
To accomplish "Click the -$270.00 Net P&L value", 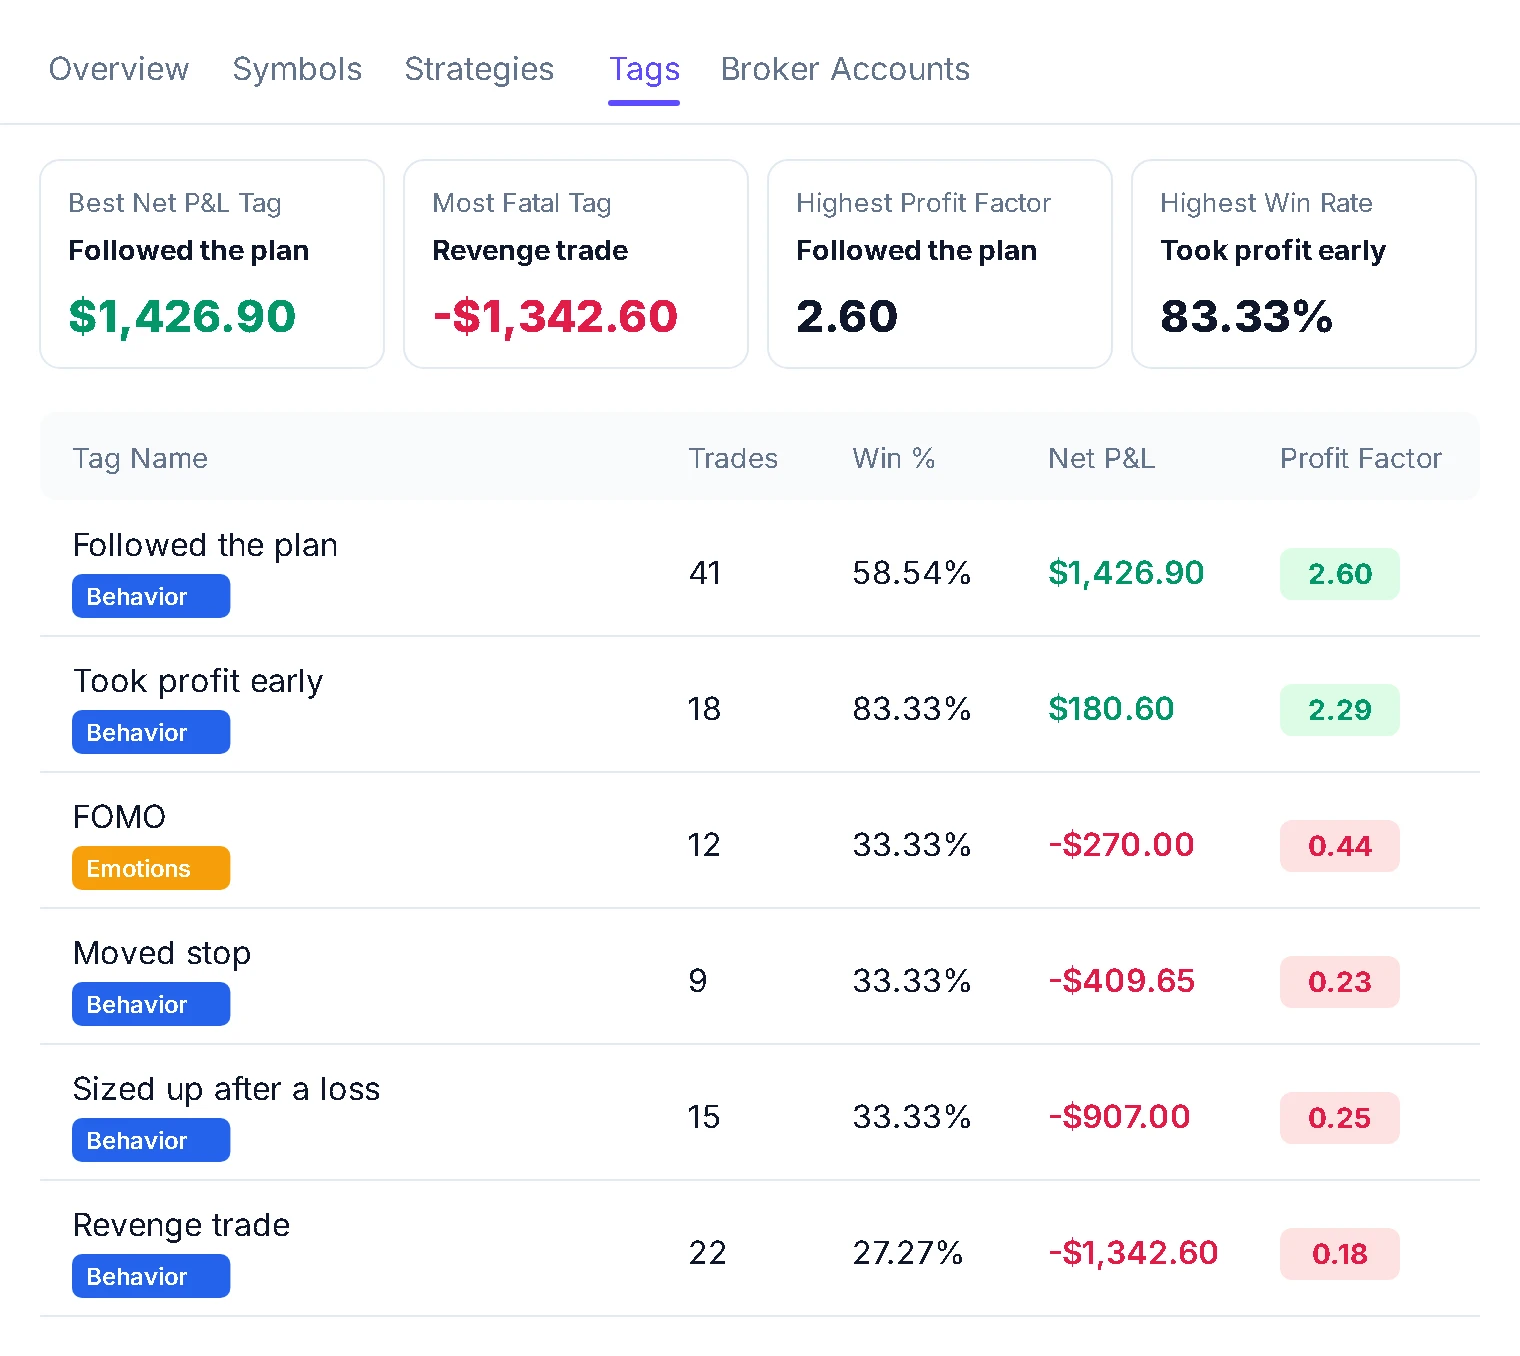I will (x=1121, y=845).
